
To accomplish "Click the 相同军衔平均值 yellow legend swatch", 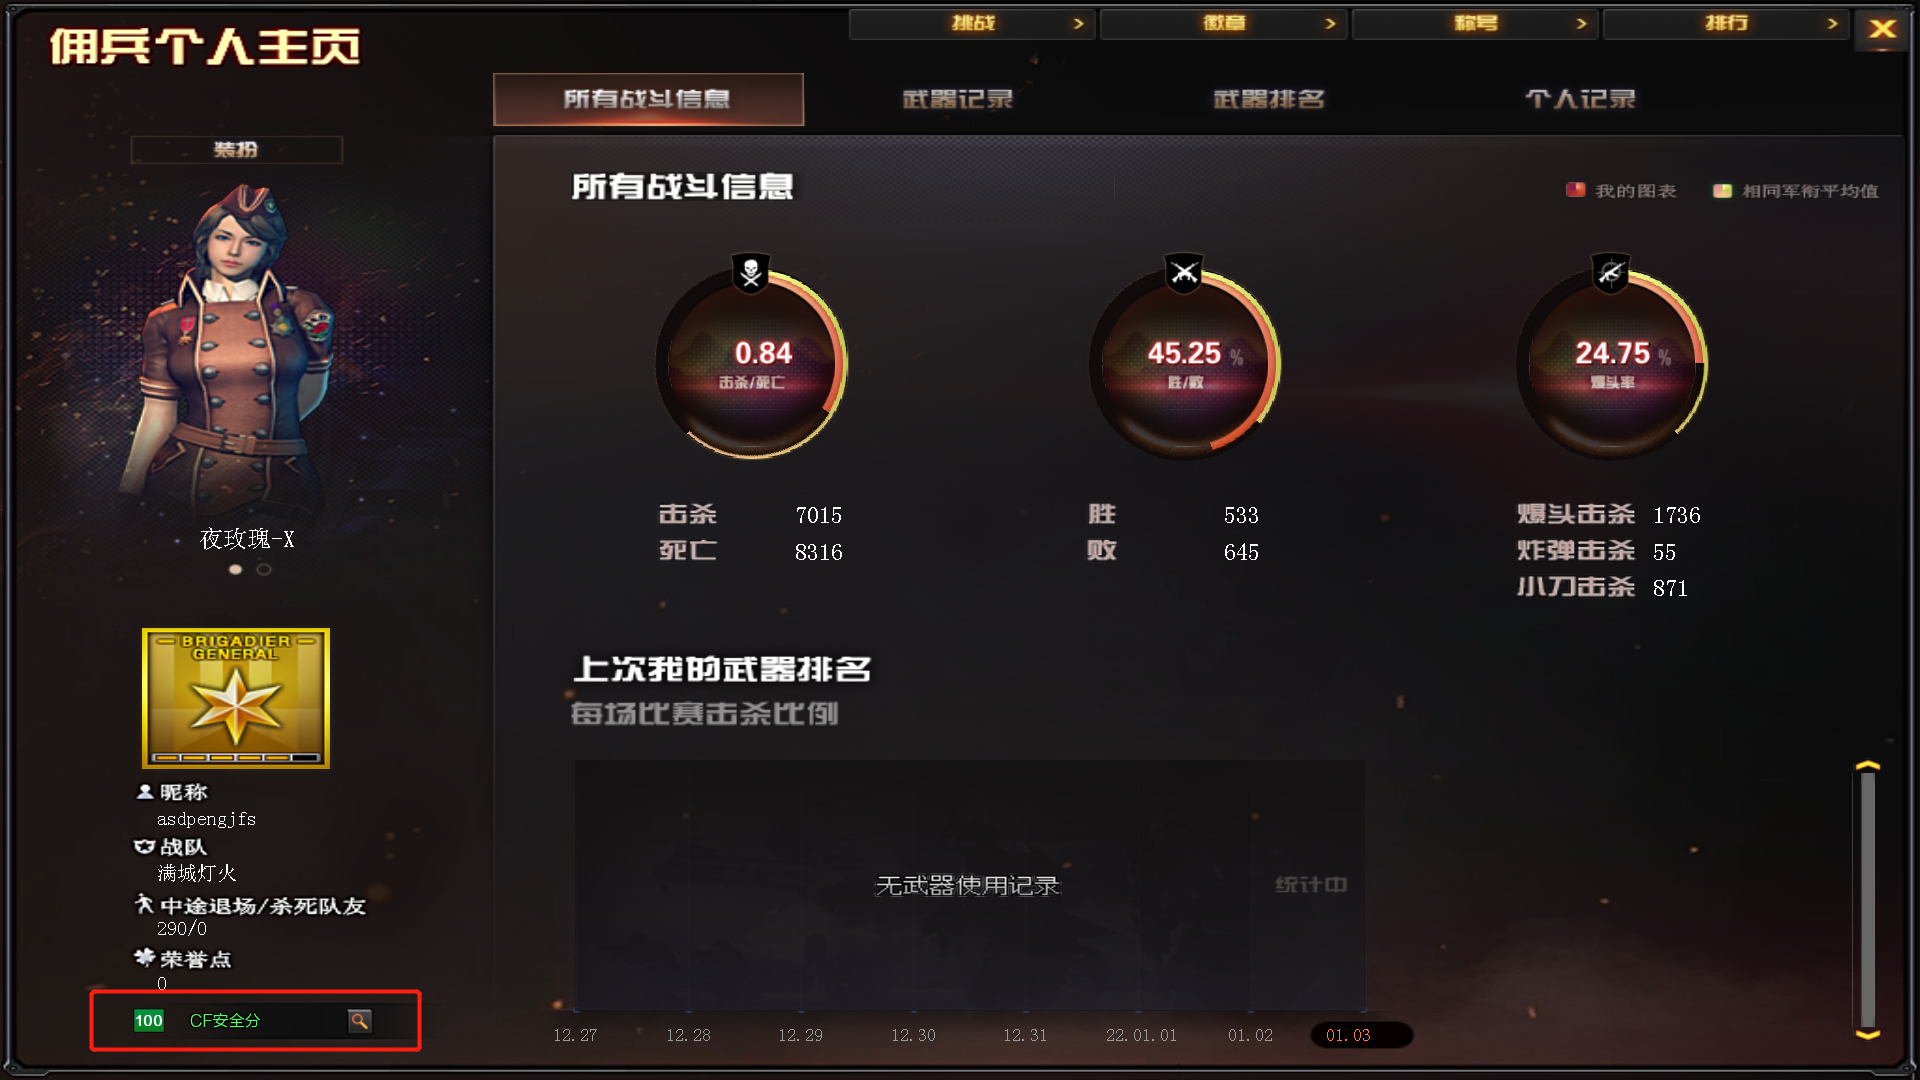I will [1722, 190].
